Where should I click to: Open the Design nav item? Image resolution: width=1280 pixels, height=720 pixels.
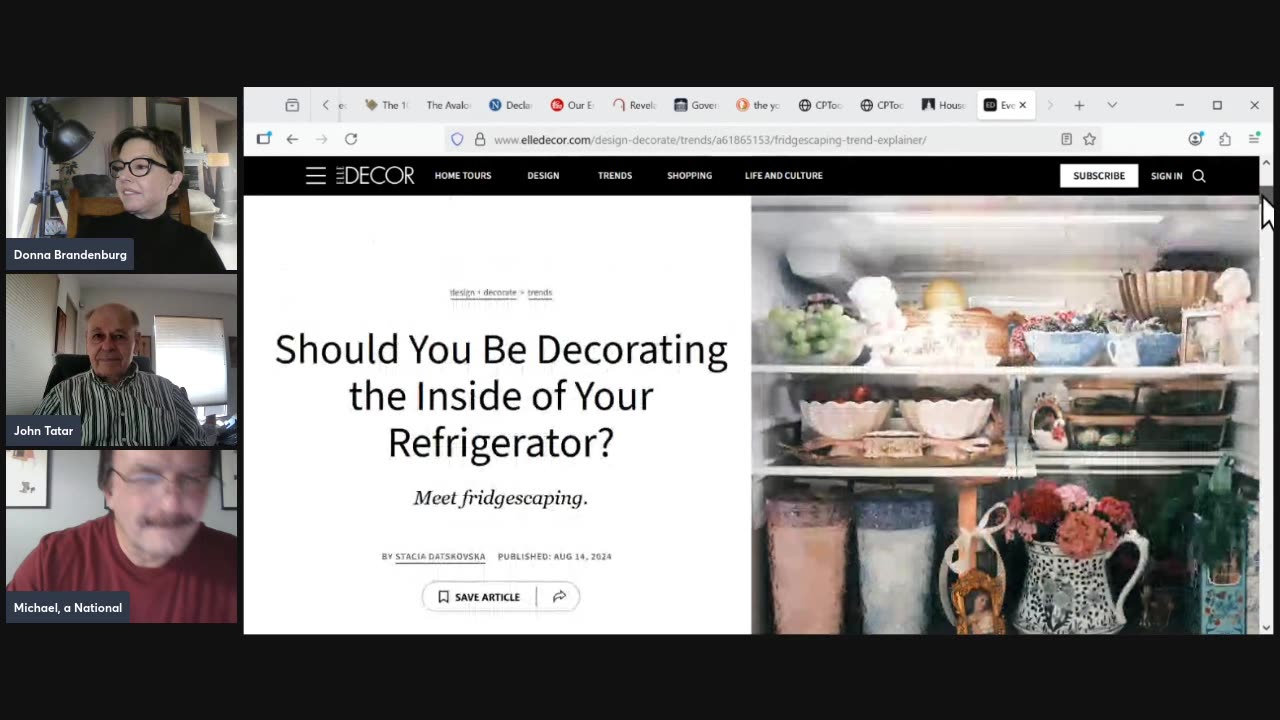(x=543, y=176)
